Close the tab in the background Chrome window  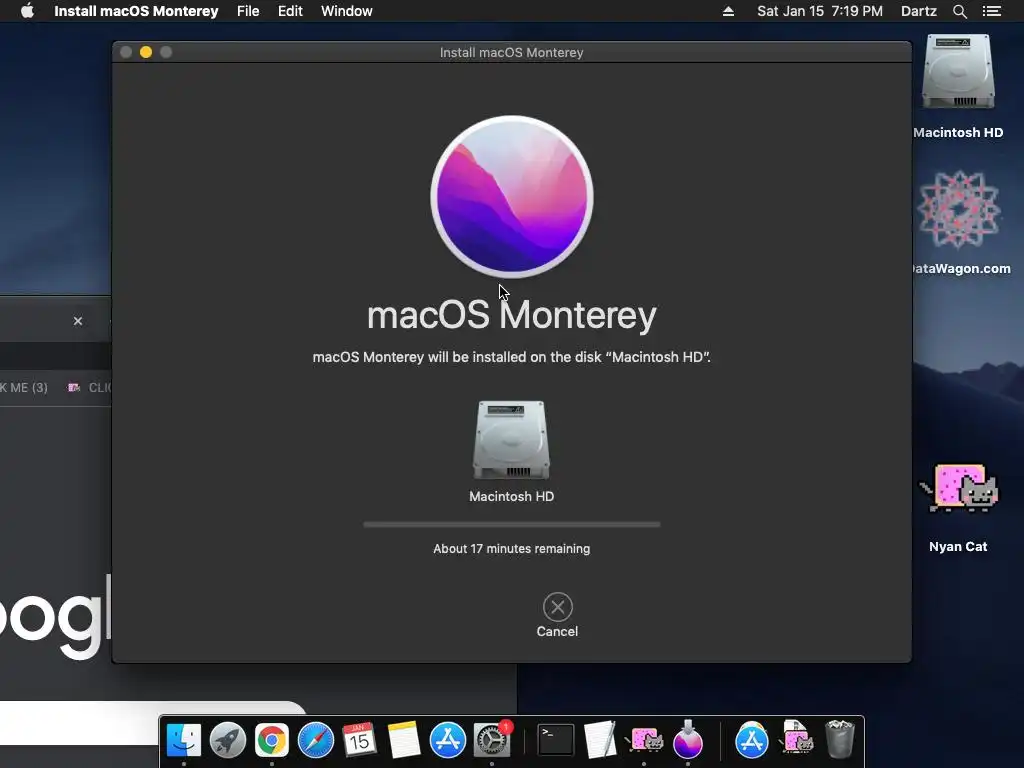(x=78, y=321)
